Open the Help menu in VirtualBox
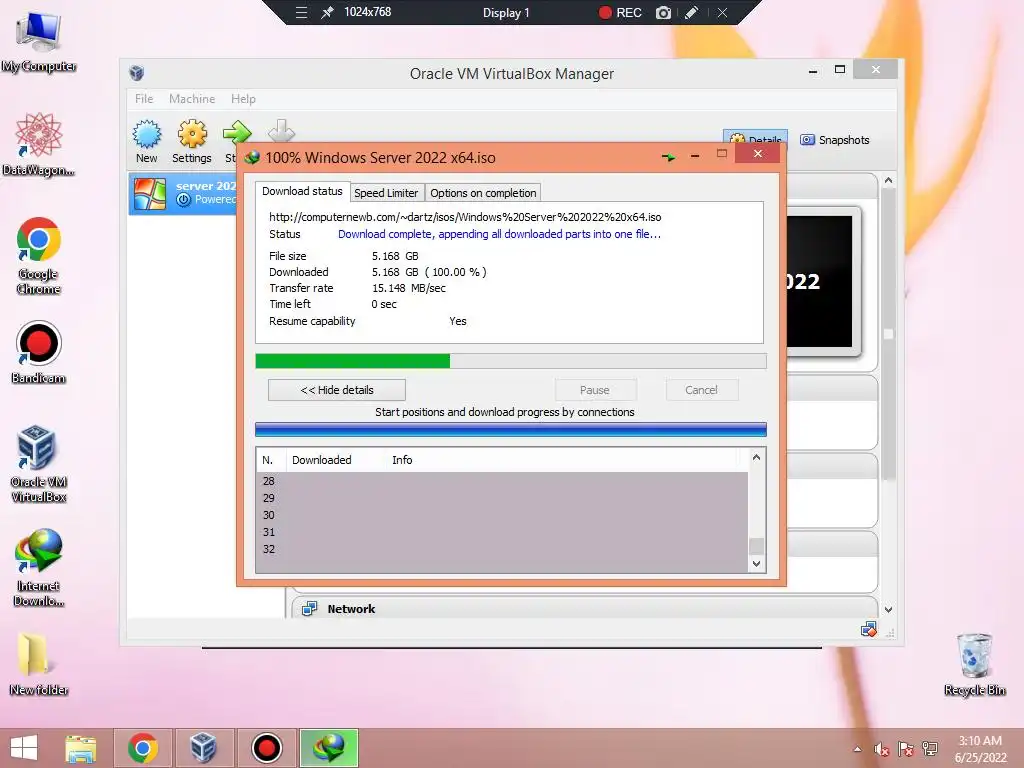Screen dimensions: 1024x768 click(243, 99)
